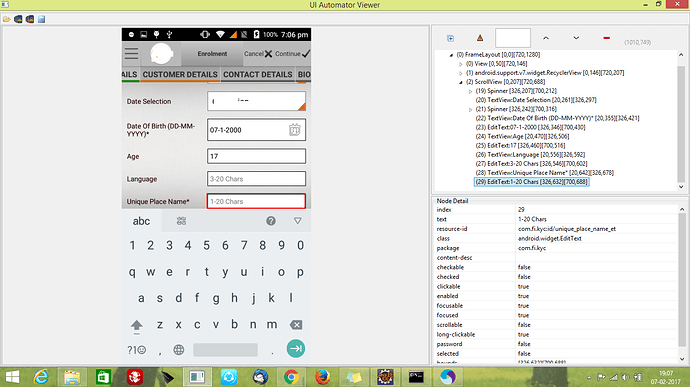Expand all nodes with the plus icon
The image size is (690, 387).
tap(450, 38)
